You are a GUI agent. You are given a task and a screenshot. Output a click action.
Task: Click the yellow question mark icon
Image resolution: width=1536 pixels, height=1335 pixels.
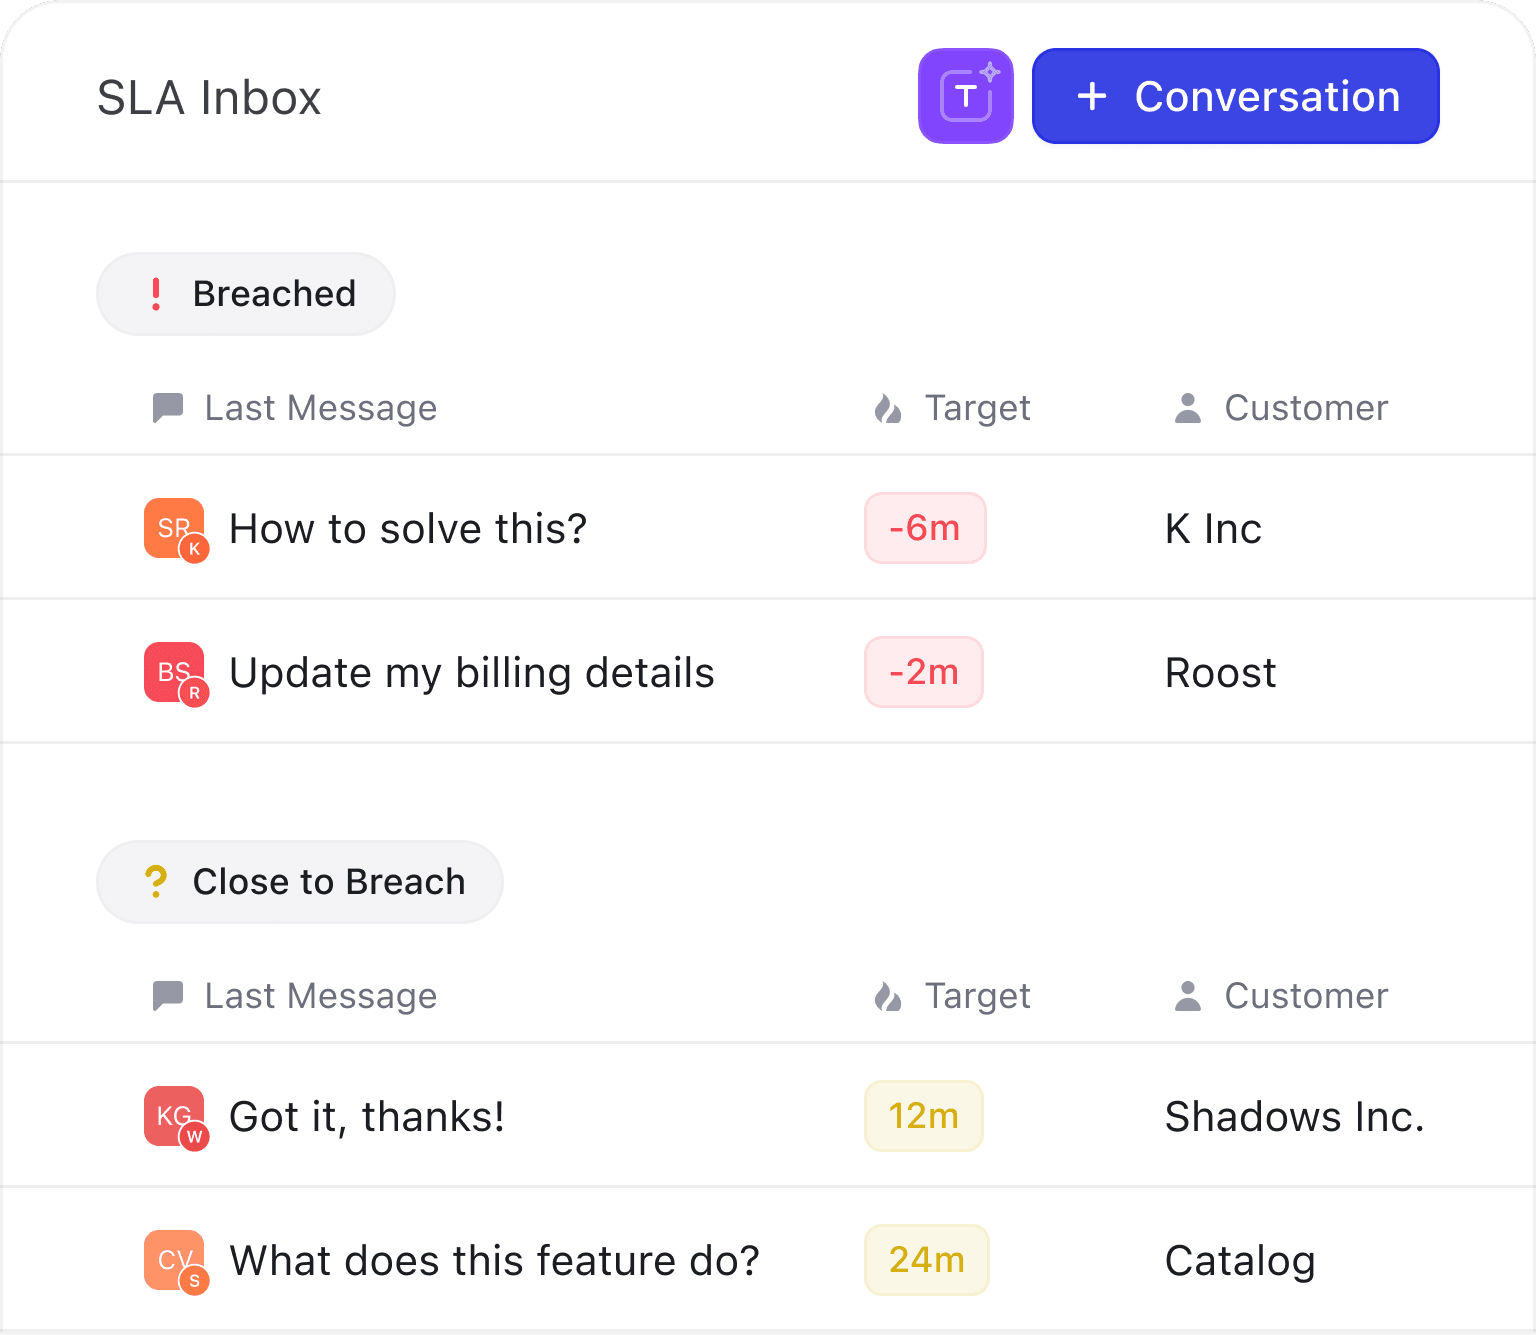click(x=156, y=882)
